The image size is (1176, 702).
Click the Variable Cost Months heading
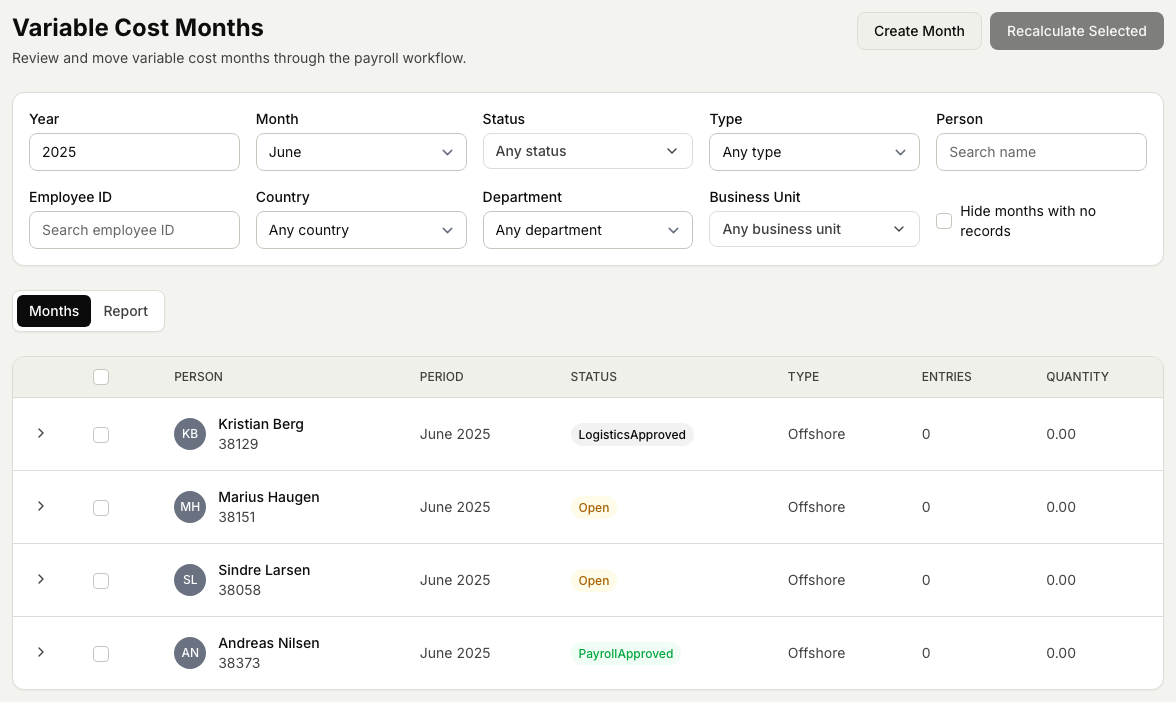(138, 28)
